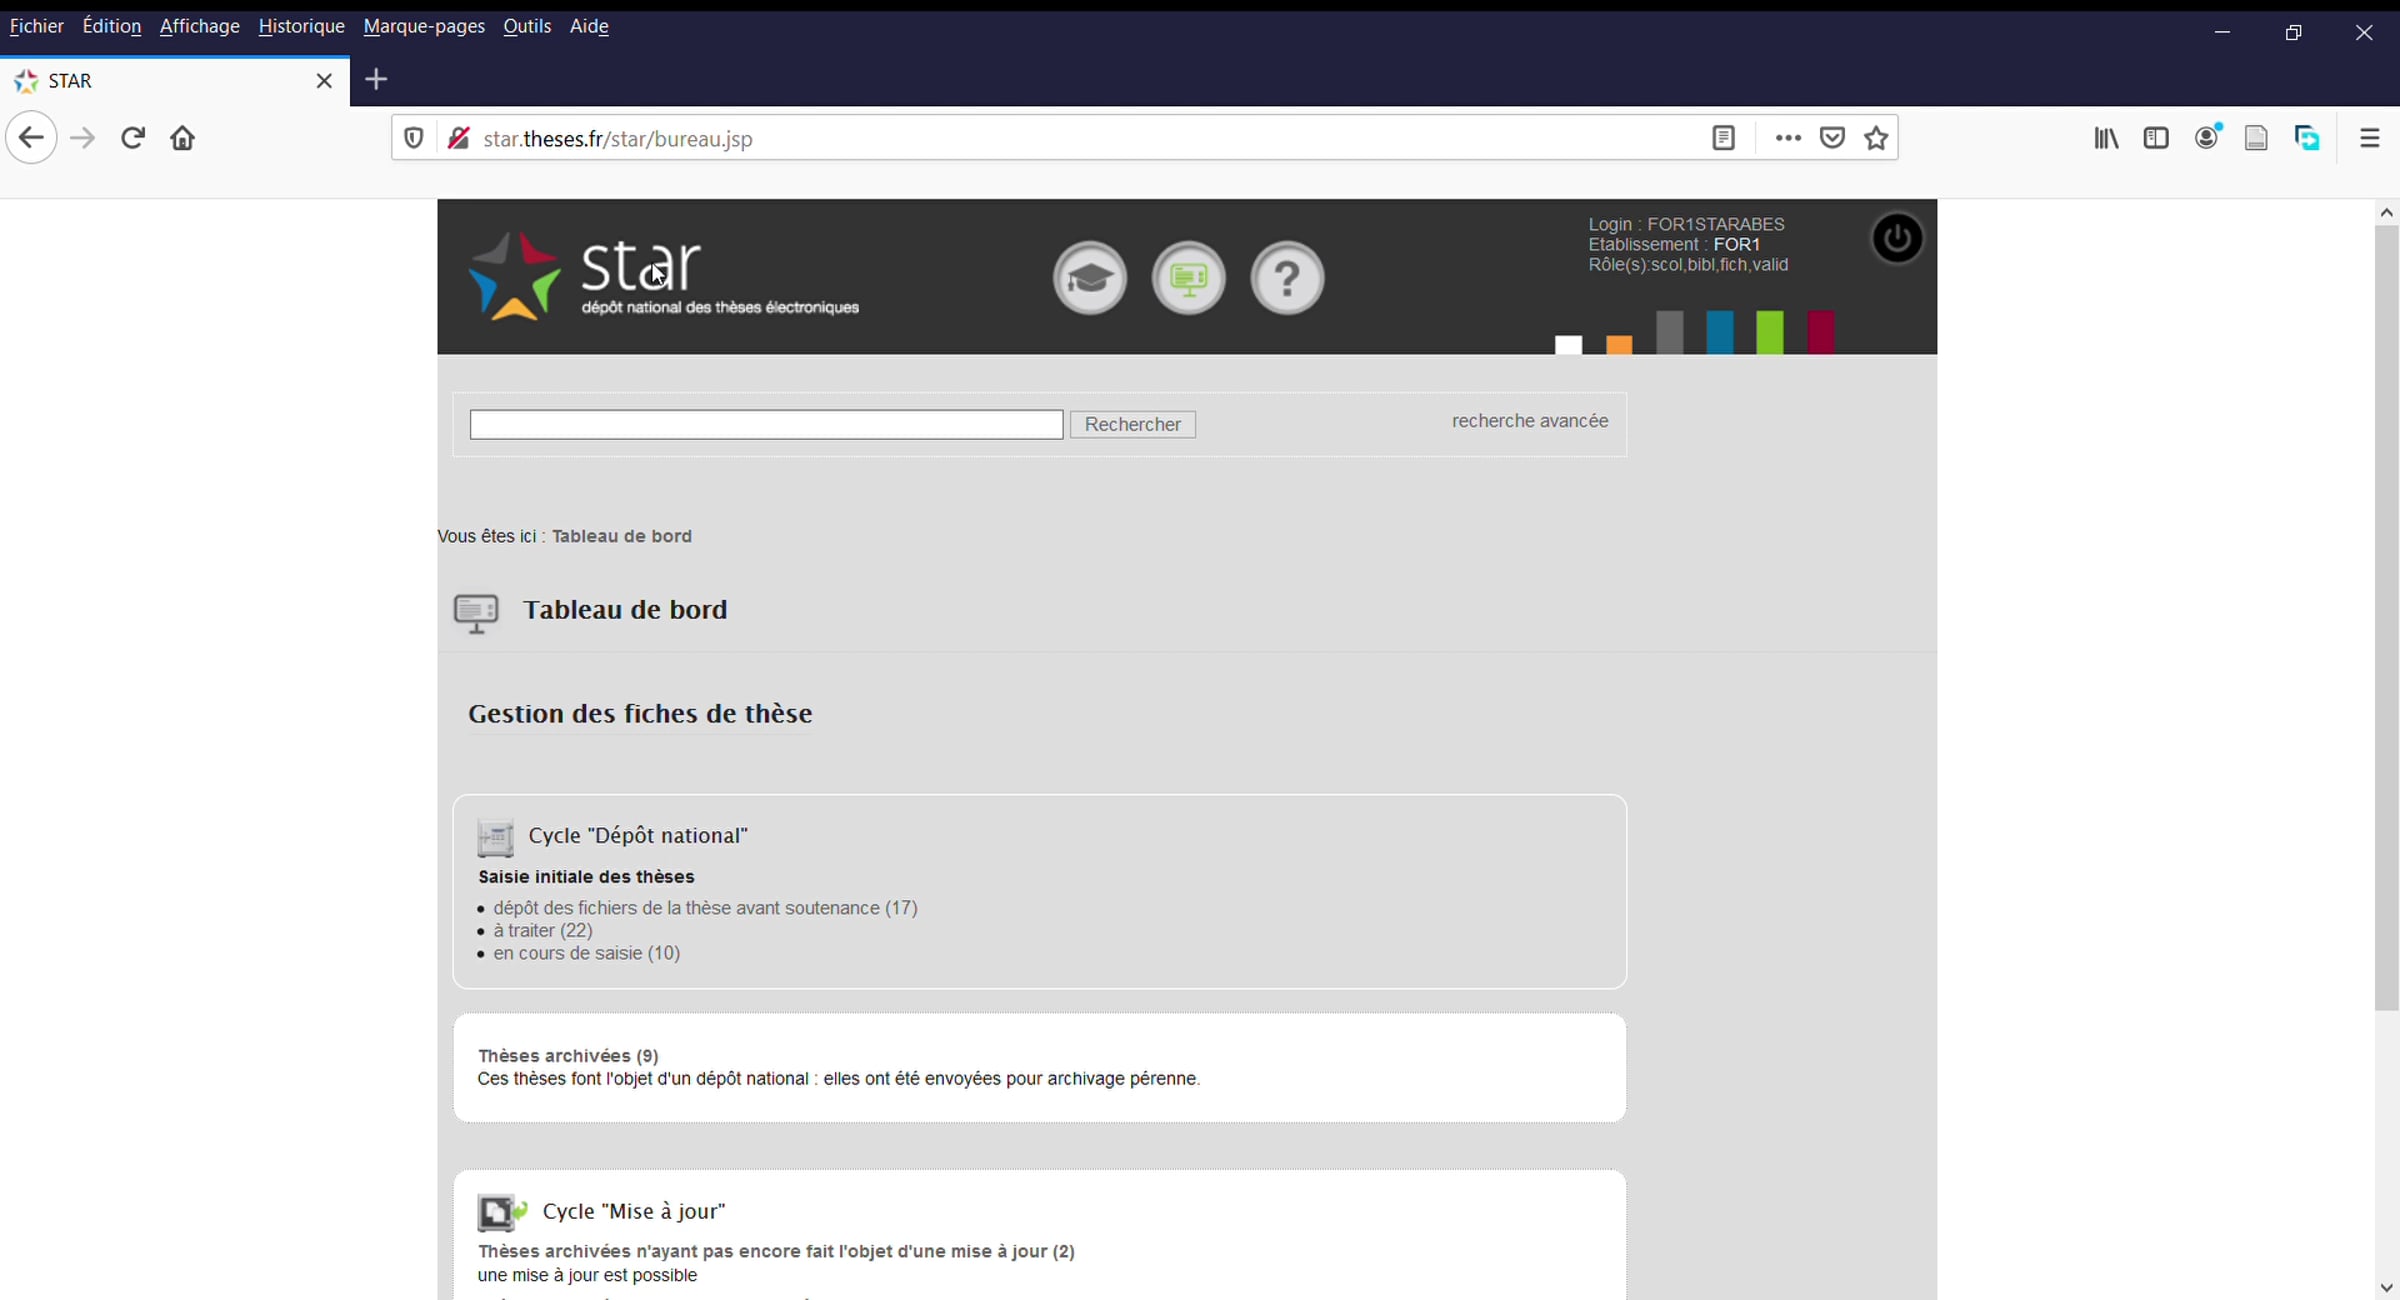Click Firefox home button
Image resolution: width=2400 pixels, height=1300 pixels.
[x=182, y=138]
